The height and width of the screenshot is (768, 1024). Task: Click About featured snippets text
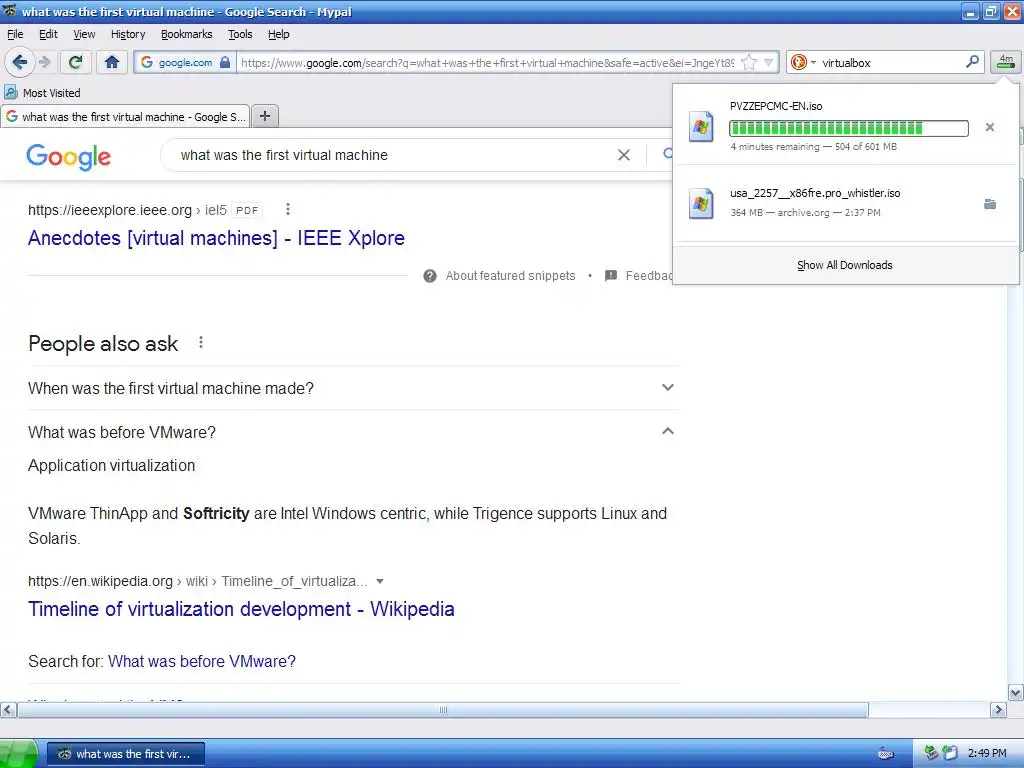pos(511,276)
